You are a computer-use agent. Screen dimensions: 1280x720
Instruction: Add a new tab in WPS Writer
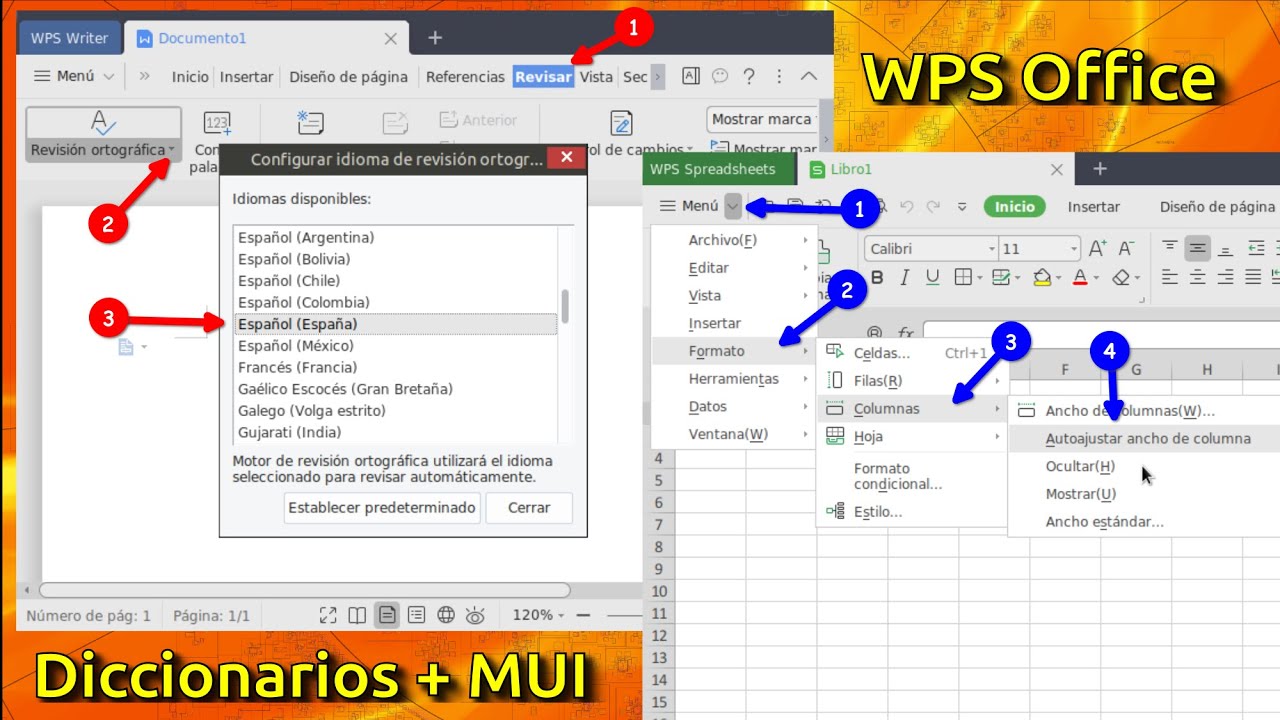click(x=434, y=38)
